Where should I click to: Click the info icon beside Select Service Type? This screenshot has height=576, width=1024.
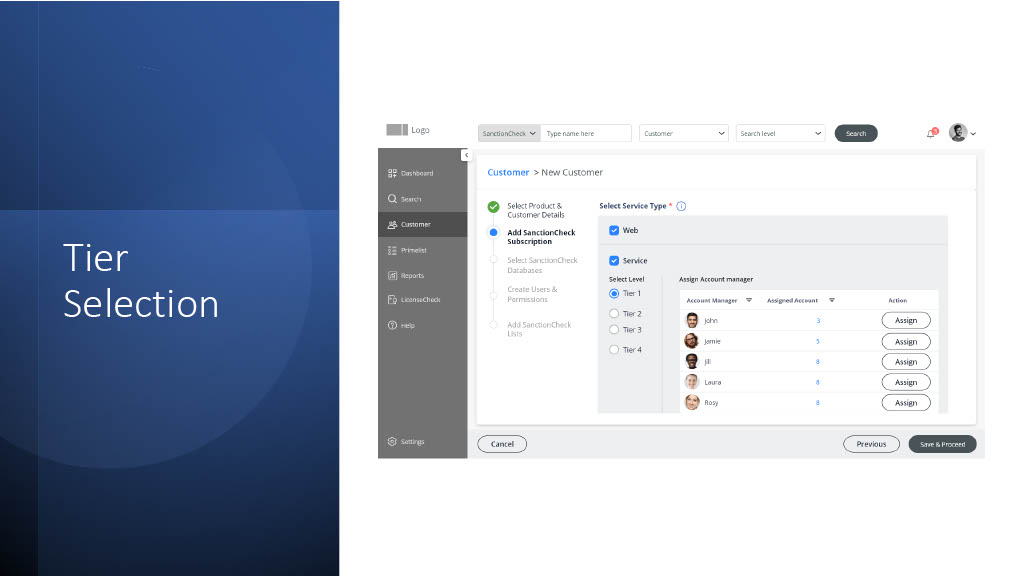(681, 206)
